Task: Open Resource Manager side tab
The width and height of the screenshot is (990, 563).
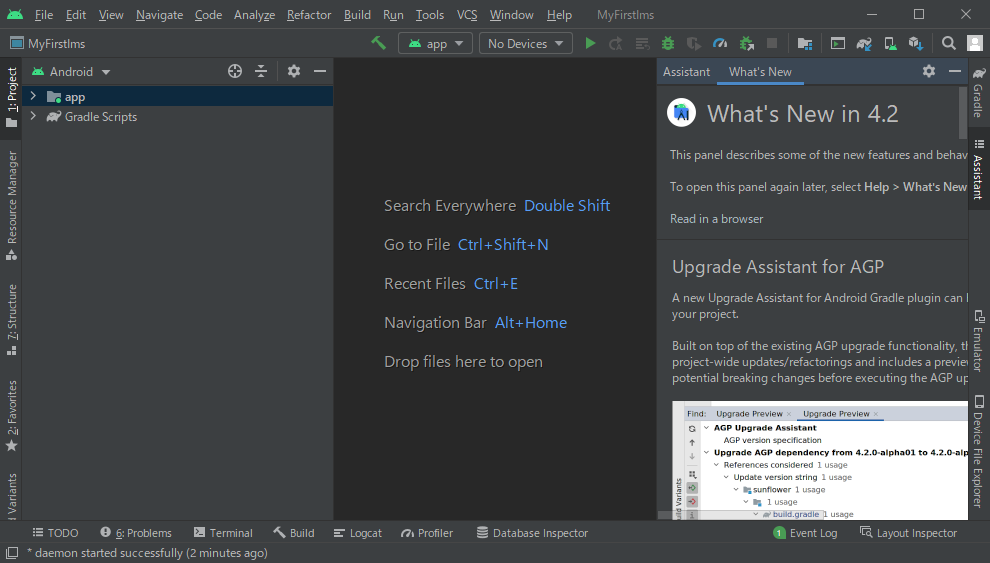Action: (11, 204)
